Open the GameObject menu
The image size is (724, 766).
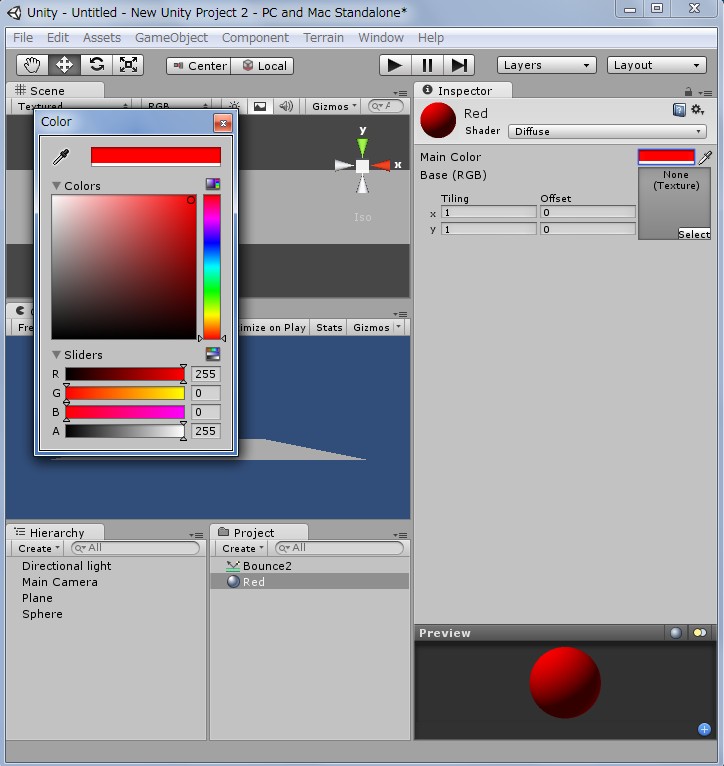tap(171, 38)
